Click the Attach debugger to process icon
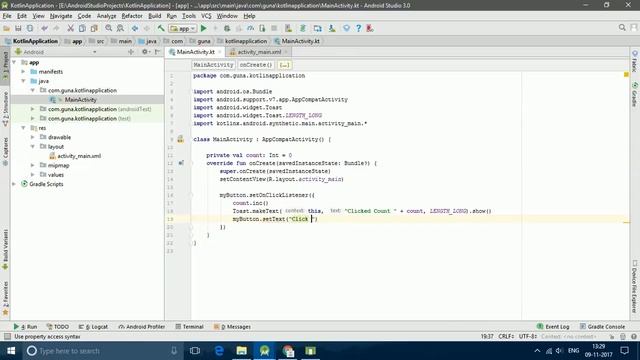Screen dimensions: 640x360 [x=262, y=28]
